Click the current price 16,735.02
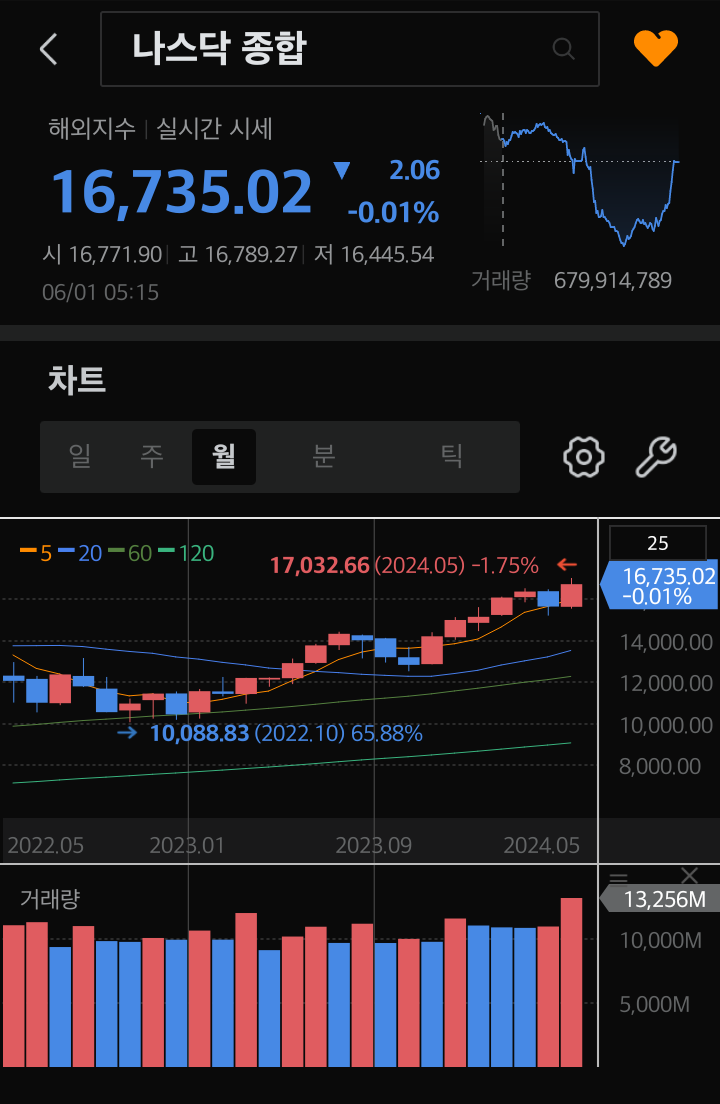This screenshot has height=1104, width=720. click(x=182, y=191)
